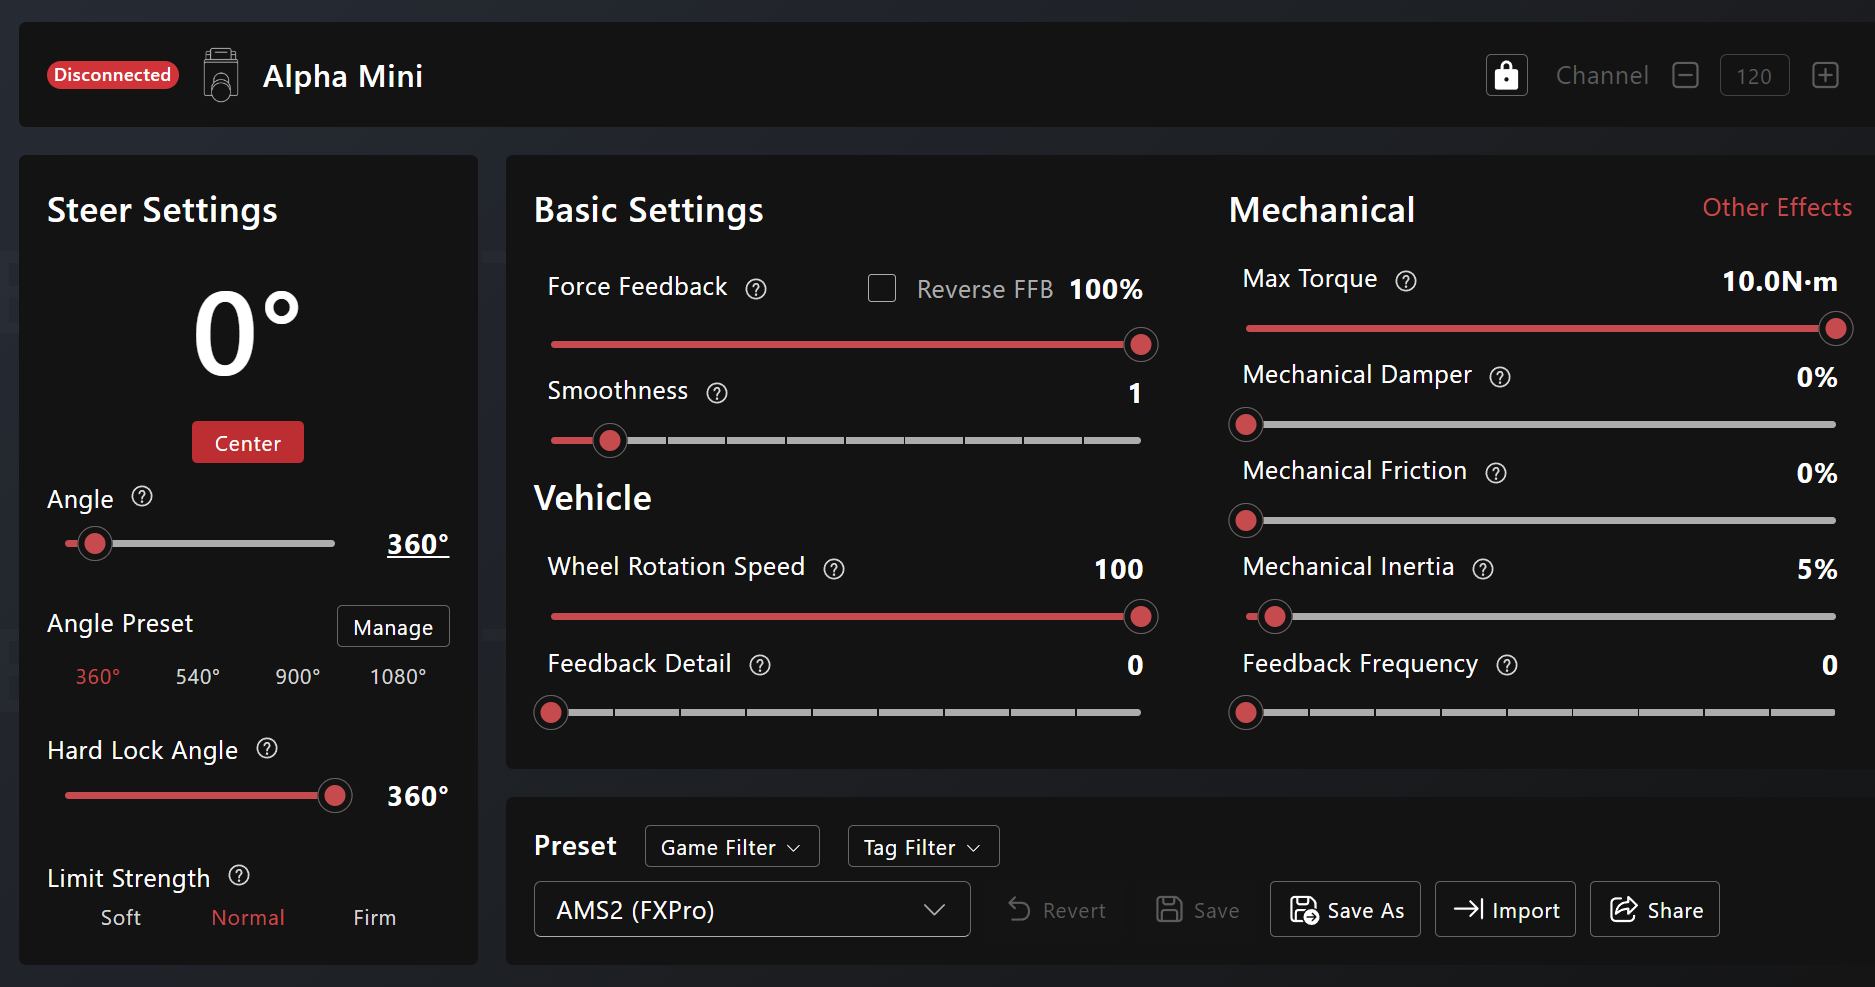Screen dimensions: 1875x987
Task: Click the Wheel Rotation Speed slider handle
Action: point(1140,617)
